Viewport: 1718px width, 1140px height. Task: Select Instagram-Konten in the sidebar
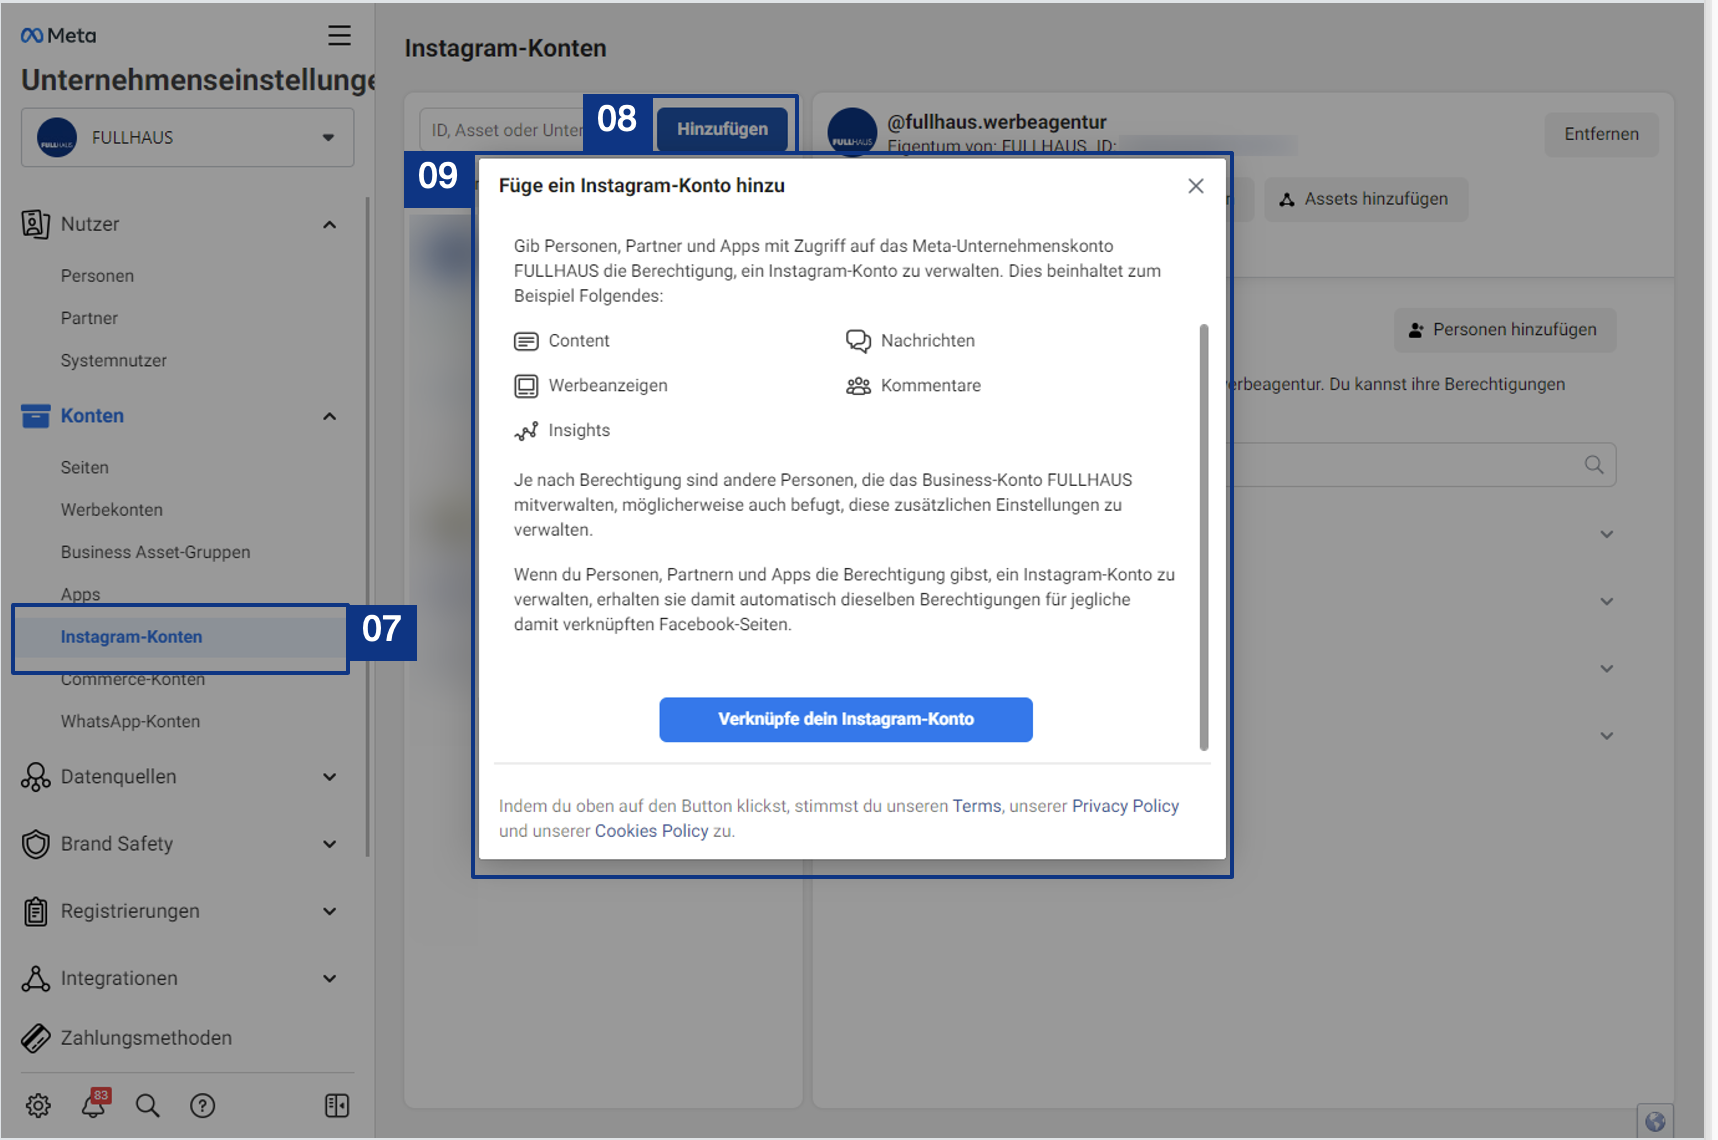131,637
